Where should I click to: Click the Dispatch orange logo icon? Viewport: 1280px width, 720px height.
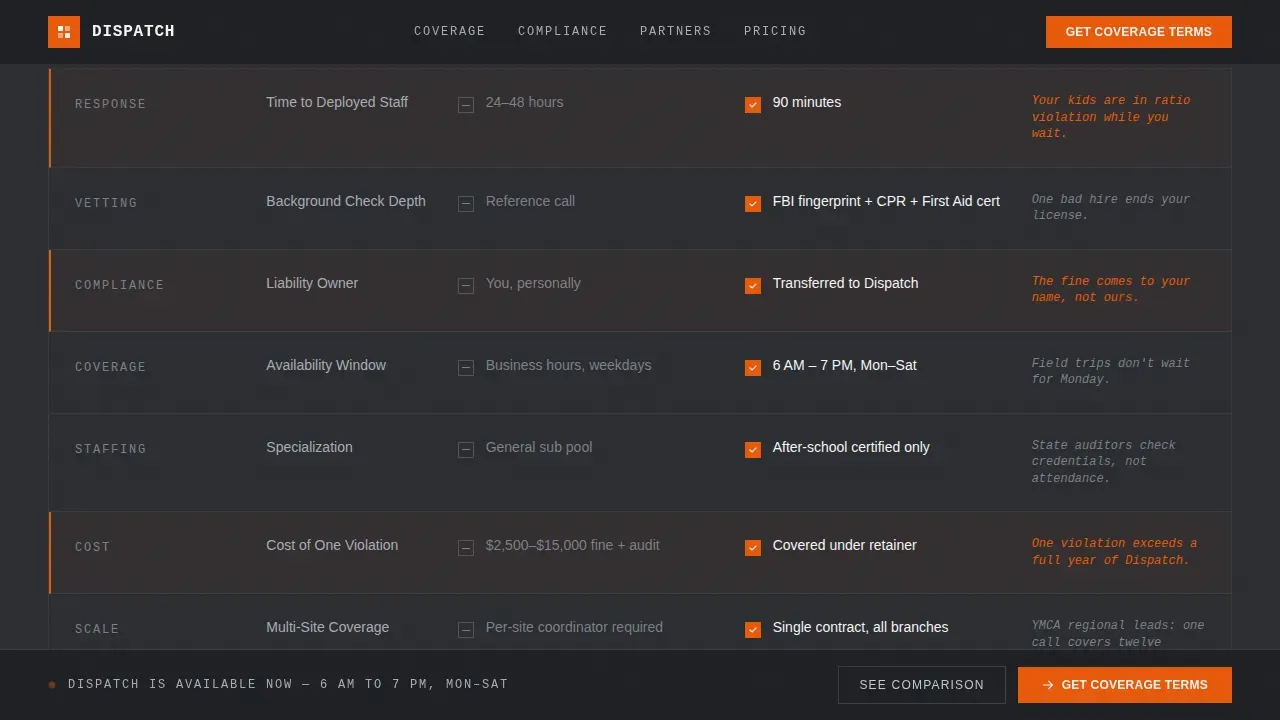[64, 32]
